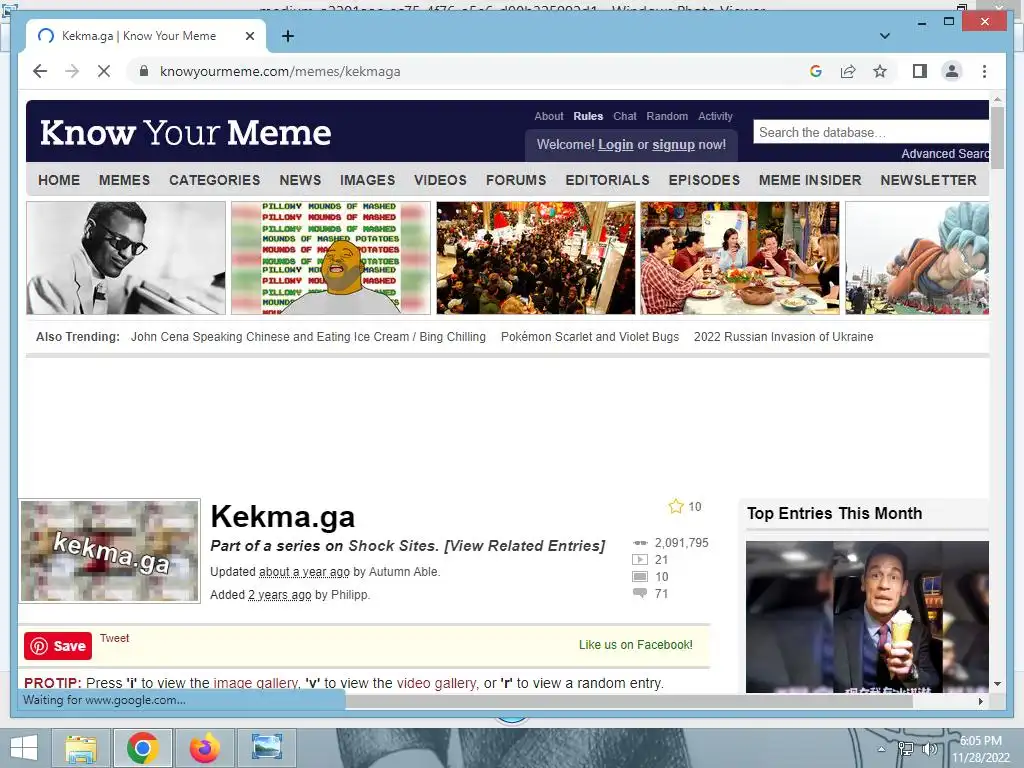The image size is (1024, 768).
Task: Close the Kekma.ga browser tab
Action: [249, 36]
